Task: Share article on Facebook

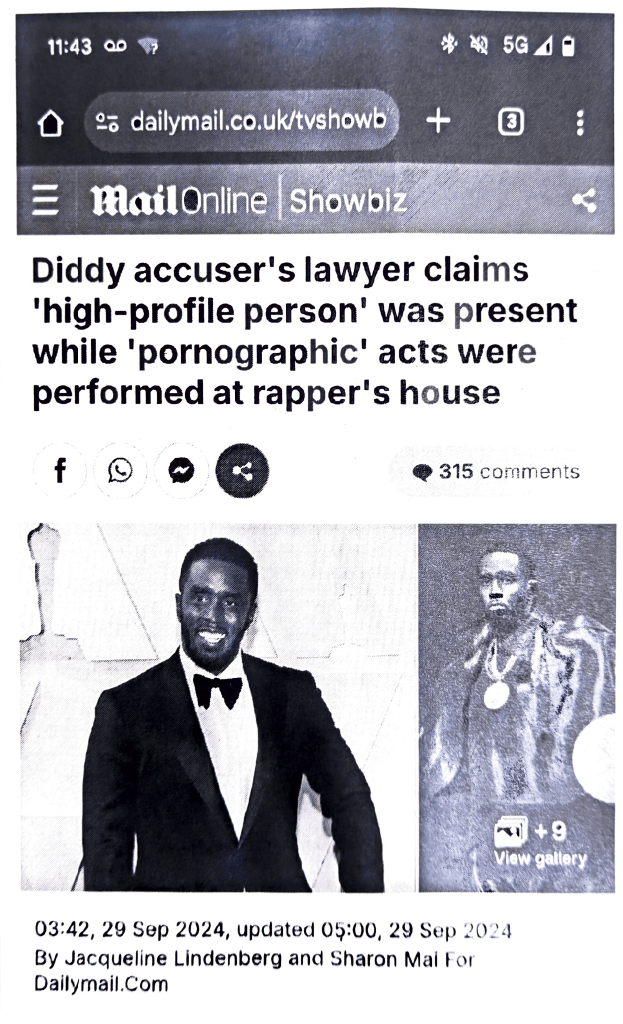Action: 60,470
